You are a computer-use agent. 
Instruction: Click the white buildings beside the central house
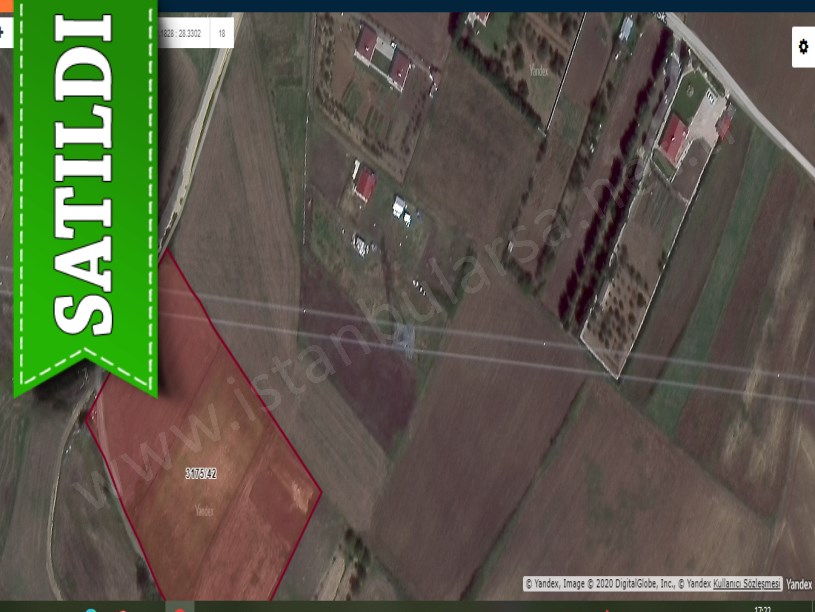coord(400,208)
